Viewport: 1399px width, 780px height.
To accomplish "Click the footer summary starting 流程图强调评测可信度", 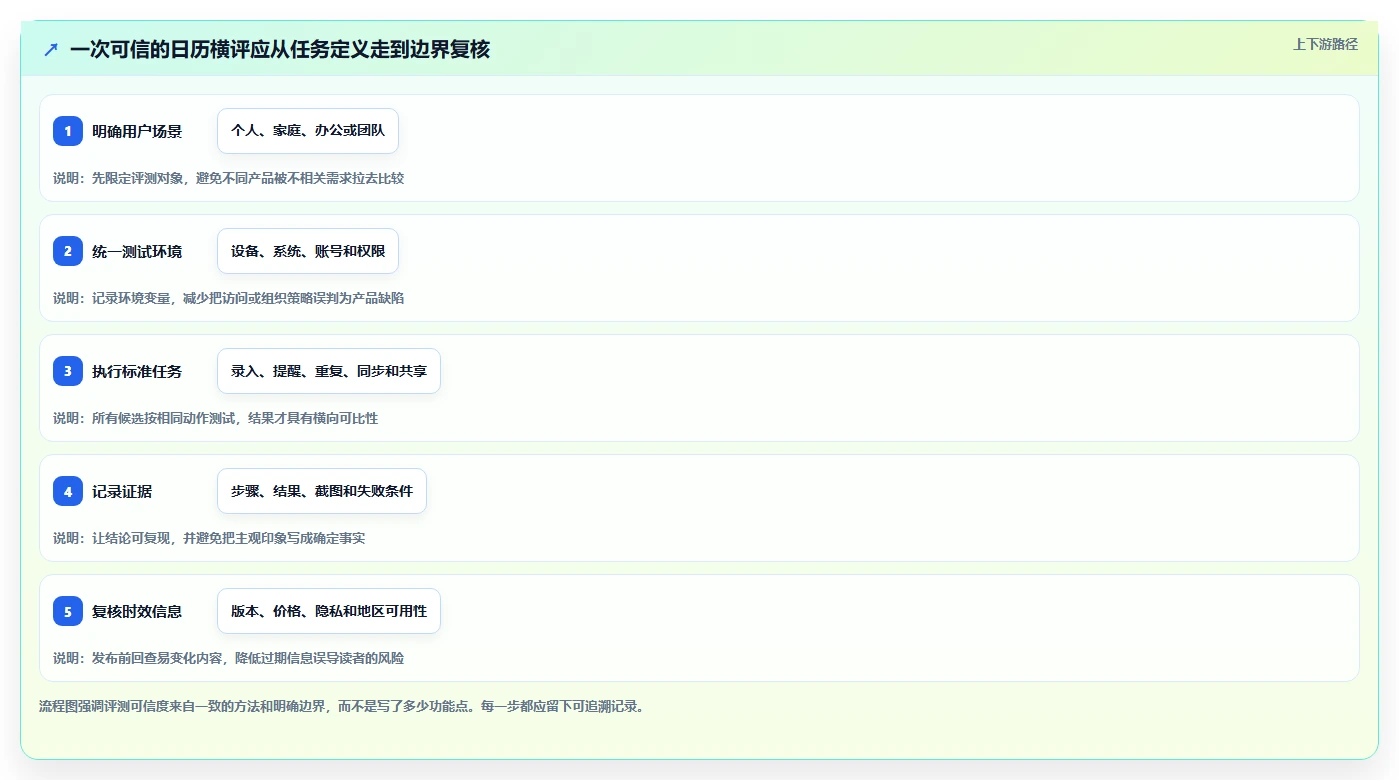I will [x=342, y=706].
